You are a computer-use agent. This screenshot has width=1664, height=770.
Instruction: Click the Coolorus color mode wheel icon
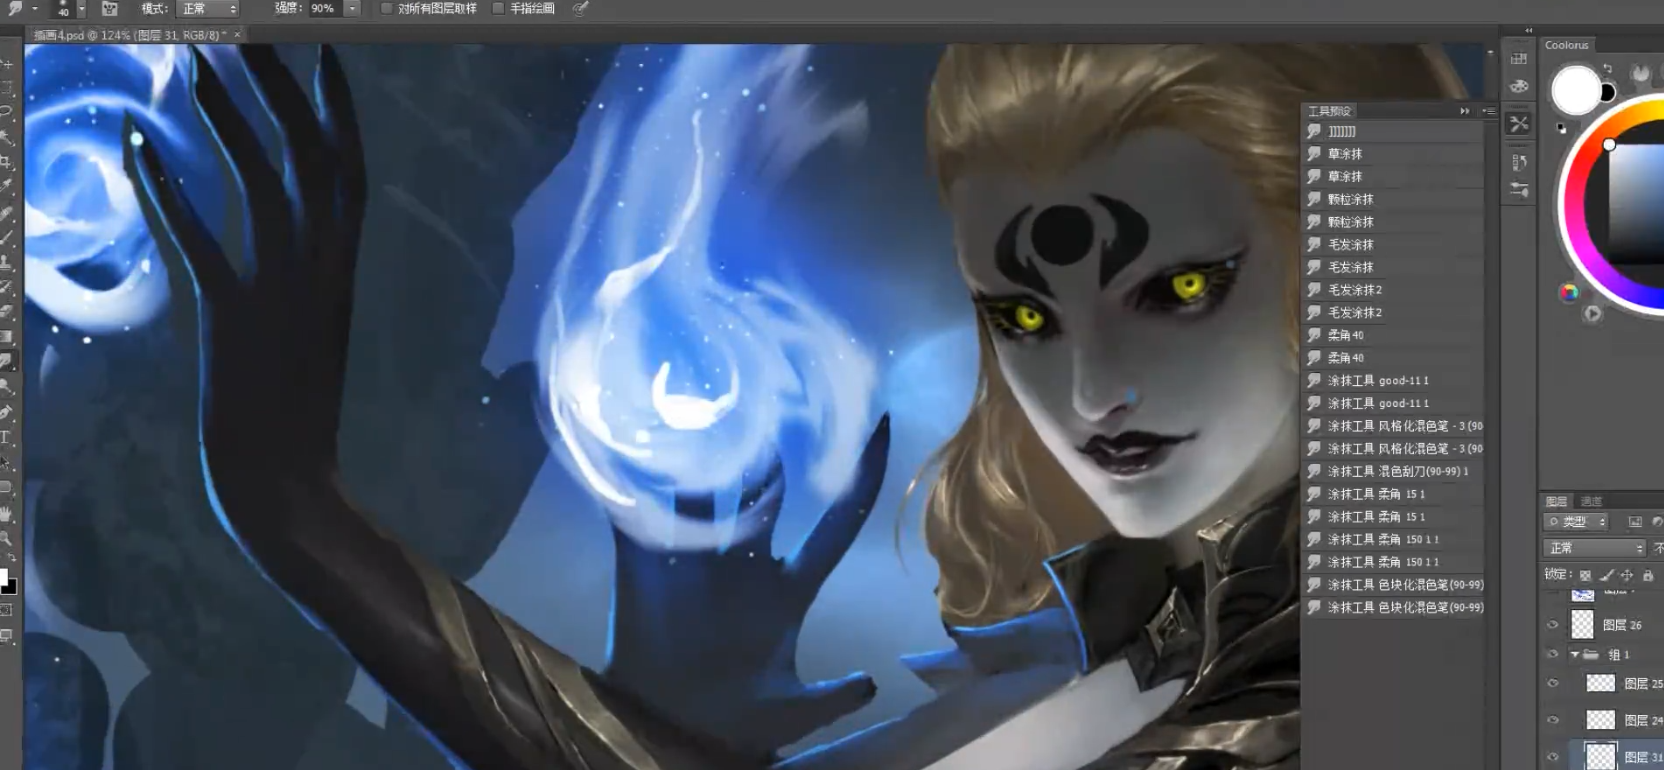(1569, 292)
